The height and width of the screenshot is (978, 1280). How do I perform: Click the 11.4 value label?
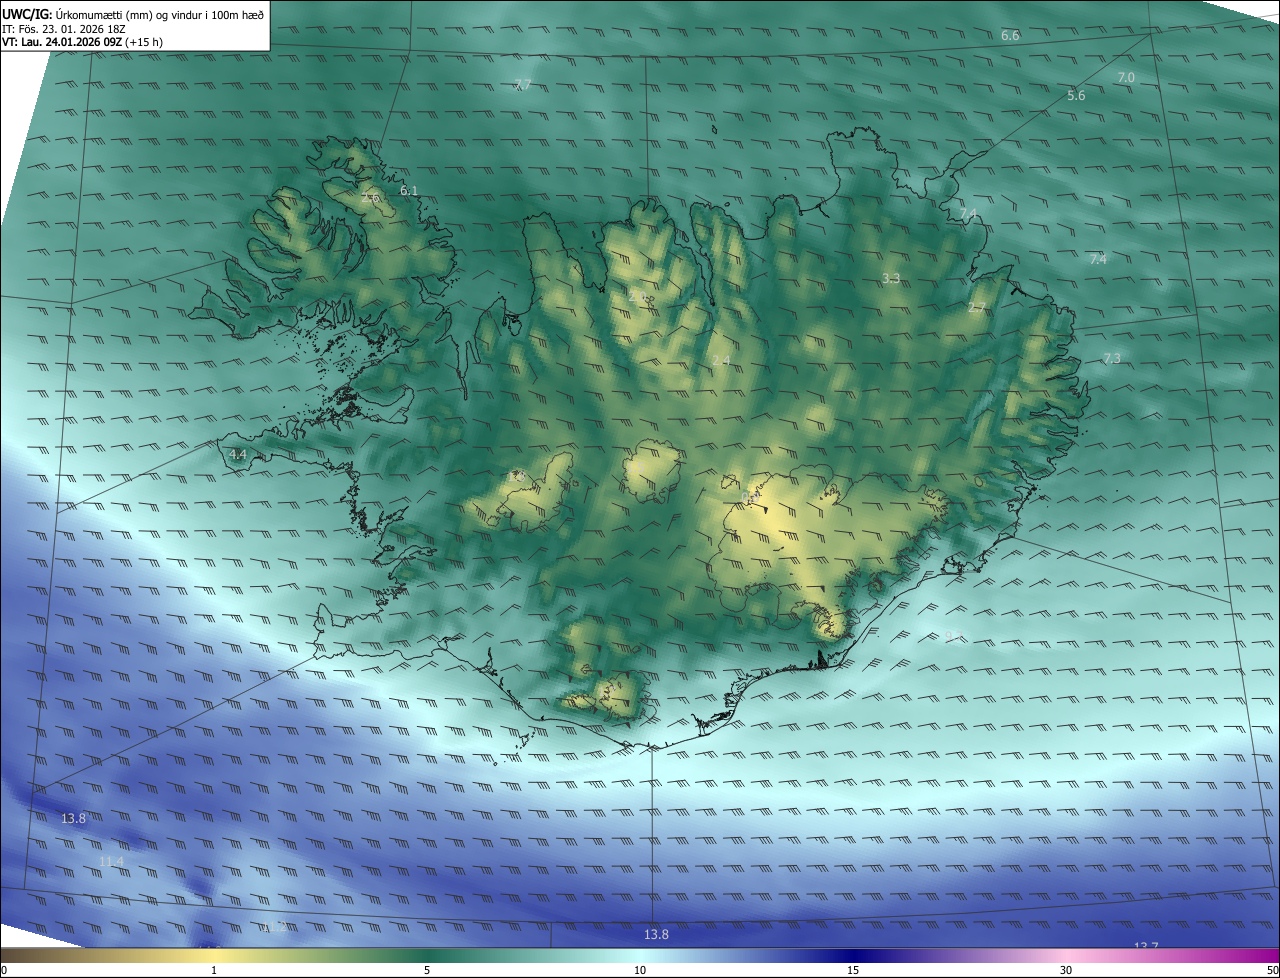pyautogui.click(x=111, y=861)
